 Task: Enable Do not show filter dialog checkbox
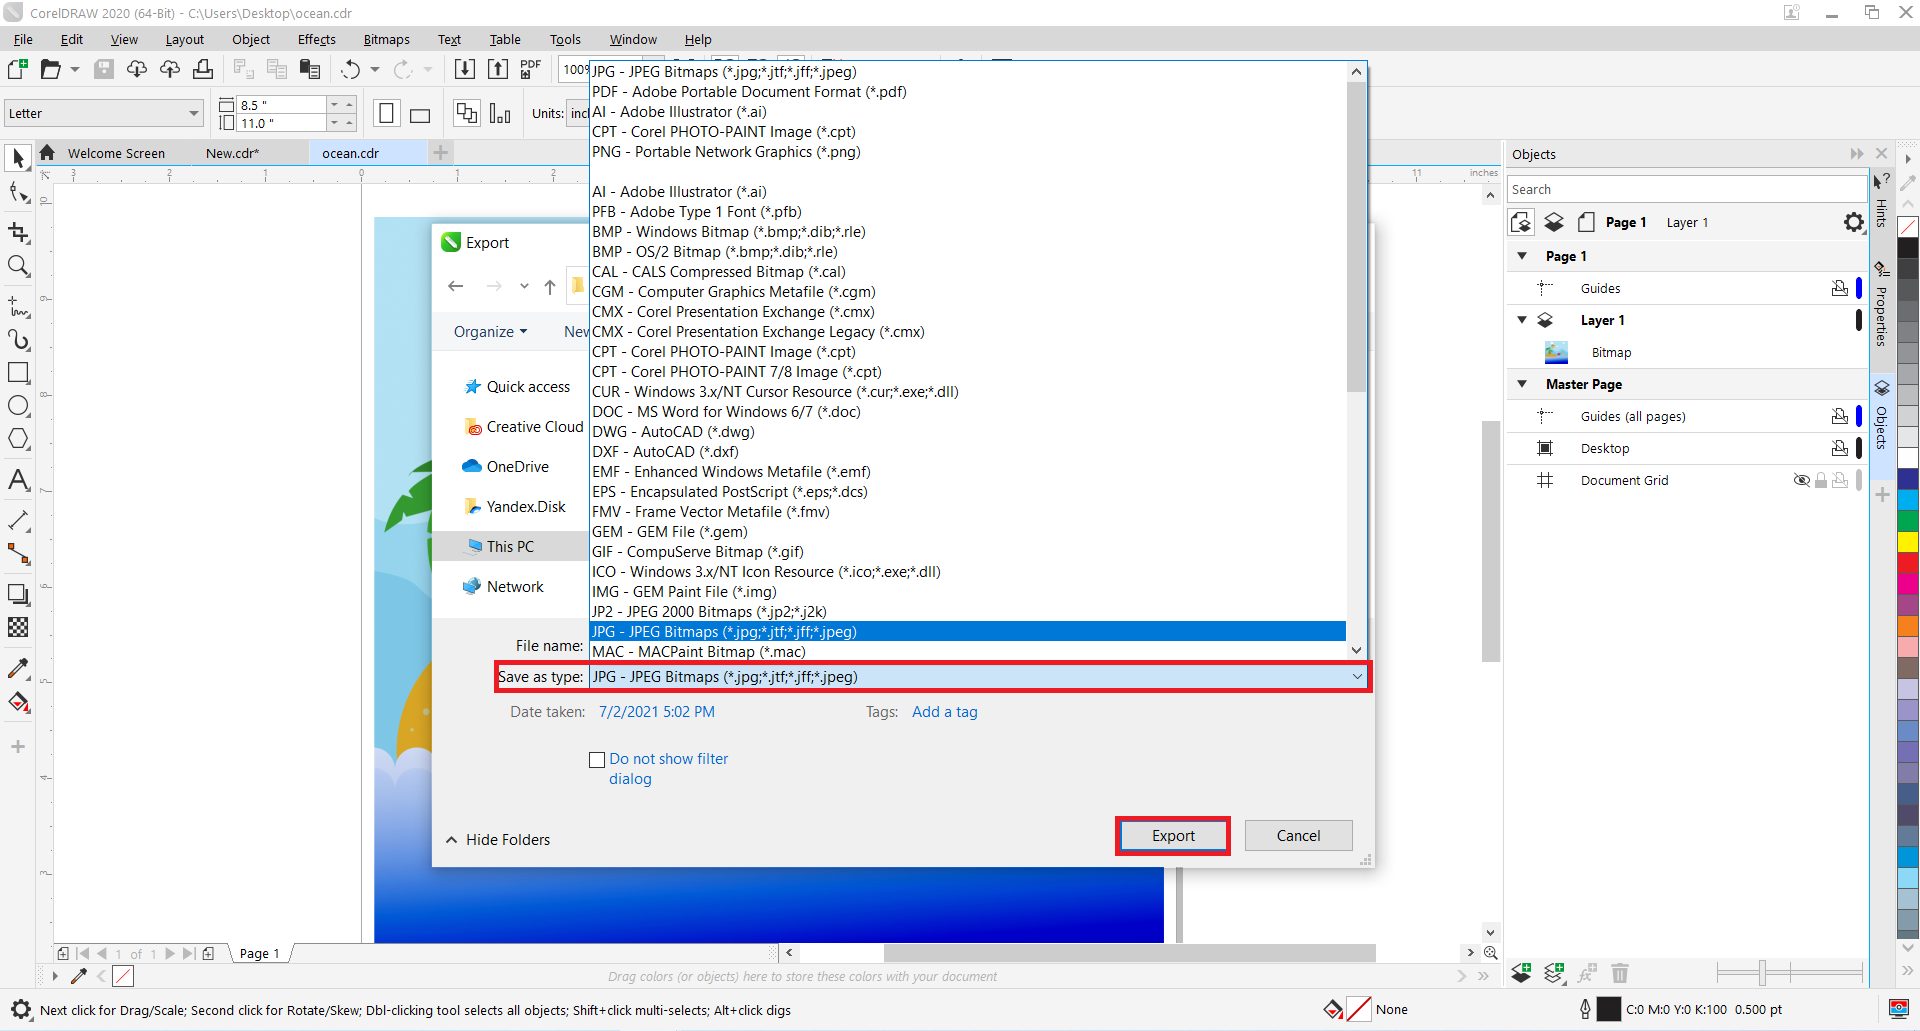coord(597,760)
